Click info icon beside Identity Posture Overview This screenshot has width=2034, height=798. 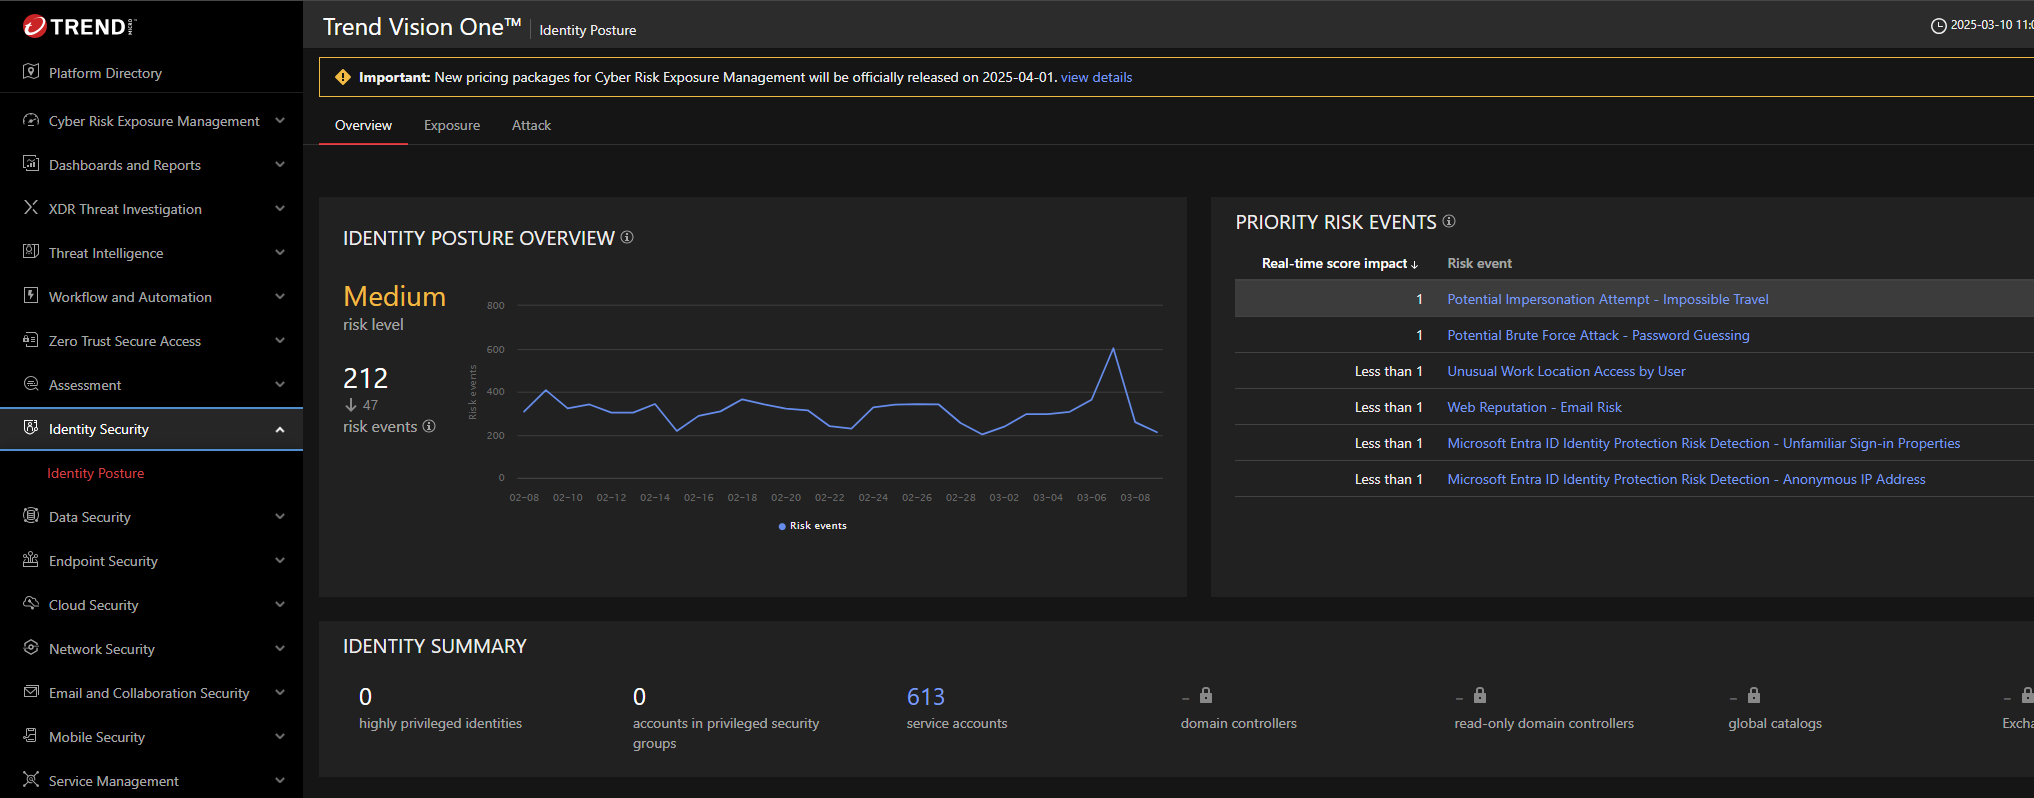[627, 238]
